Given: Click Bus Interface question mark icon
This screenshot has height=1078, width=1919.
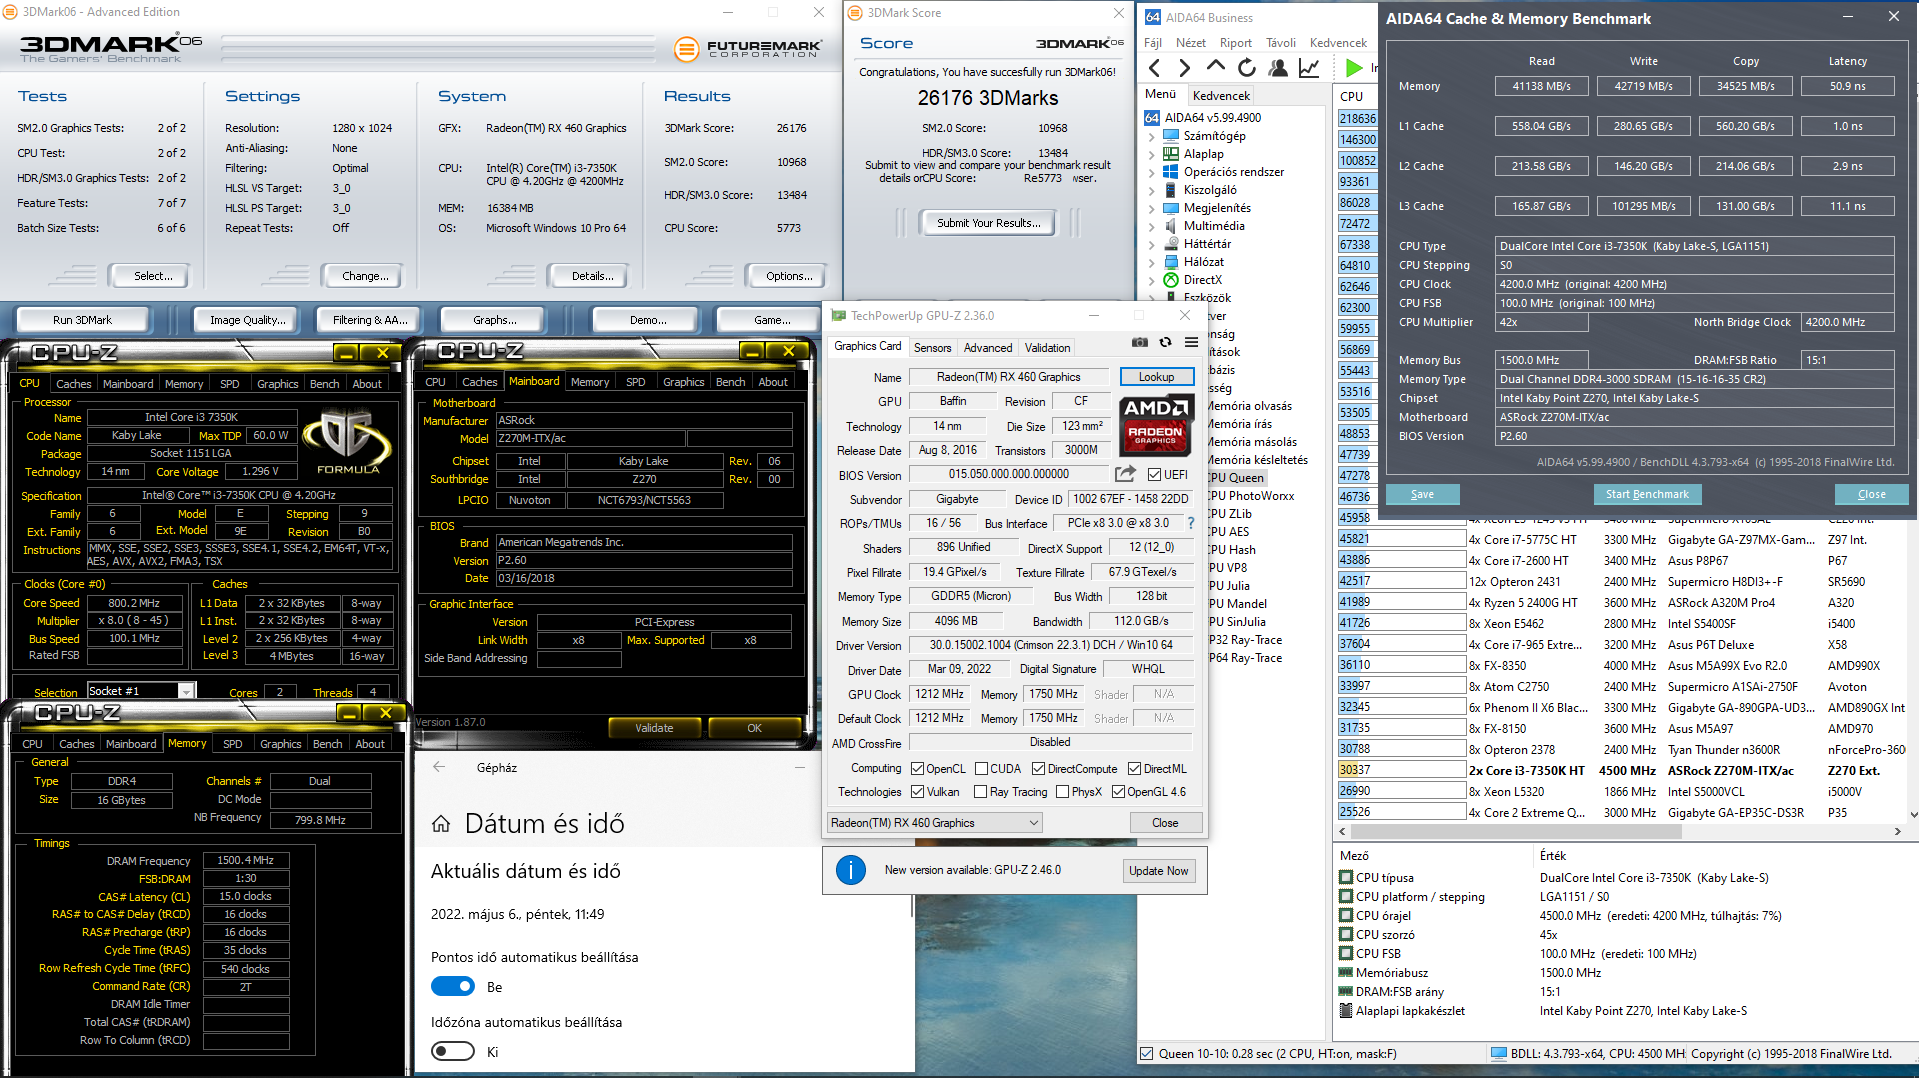Looking at the screenshot, I should (x=1191, y=523).
